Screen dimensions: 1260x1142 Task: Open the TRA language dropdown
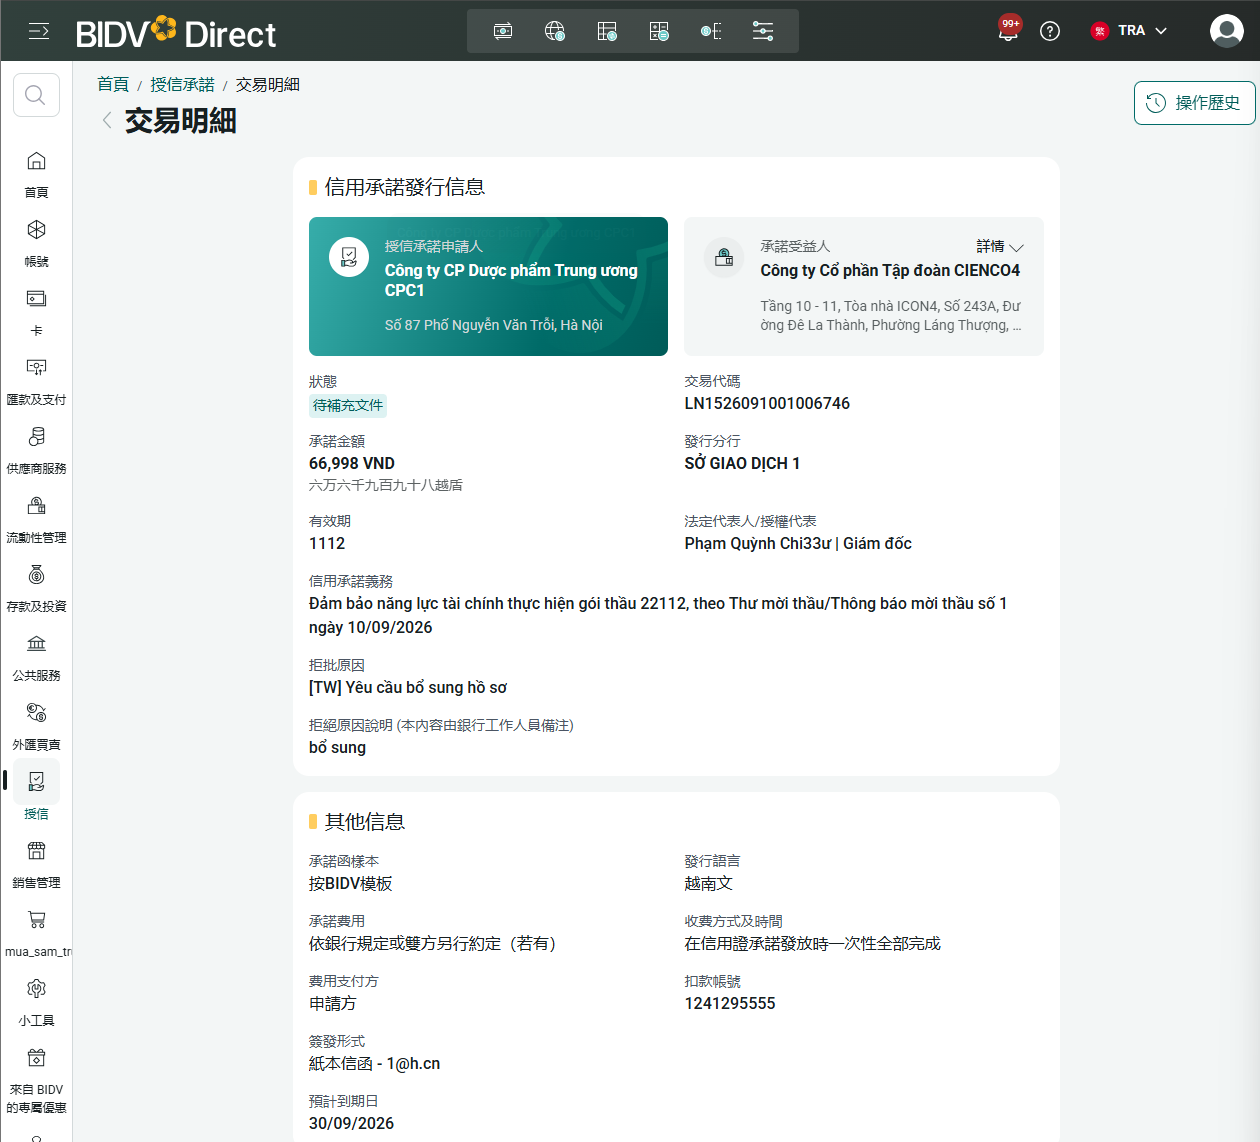(x=1129, y=31)
